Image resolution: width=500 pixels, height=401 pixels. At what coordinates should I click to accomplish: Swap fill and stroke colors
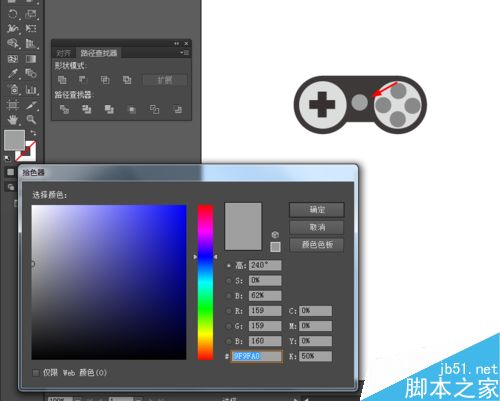point(33,133)
